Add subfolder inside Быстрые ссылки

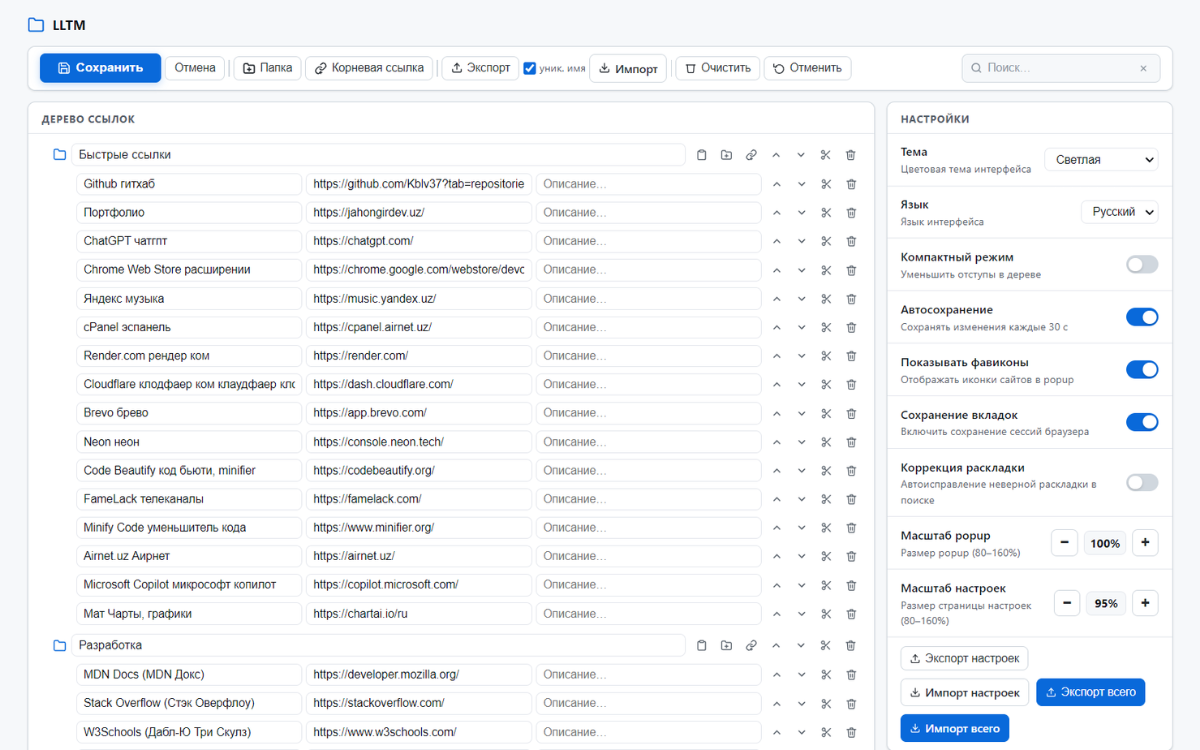tap(726, 155)
